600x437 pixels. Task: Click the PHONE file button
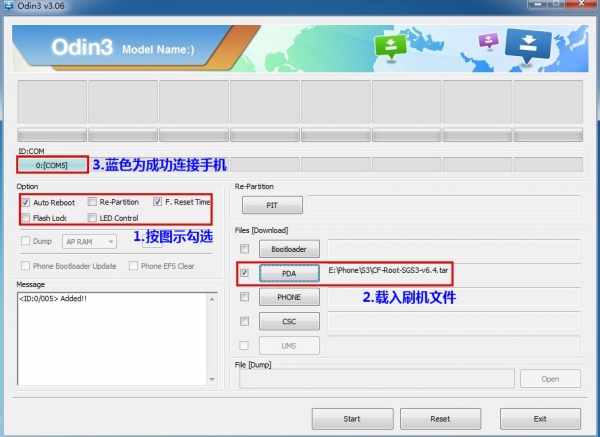pos(289,297)
